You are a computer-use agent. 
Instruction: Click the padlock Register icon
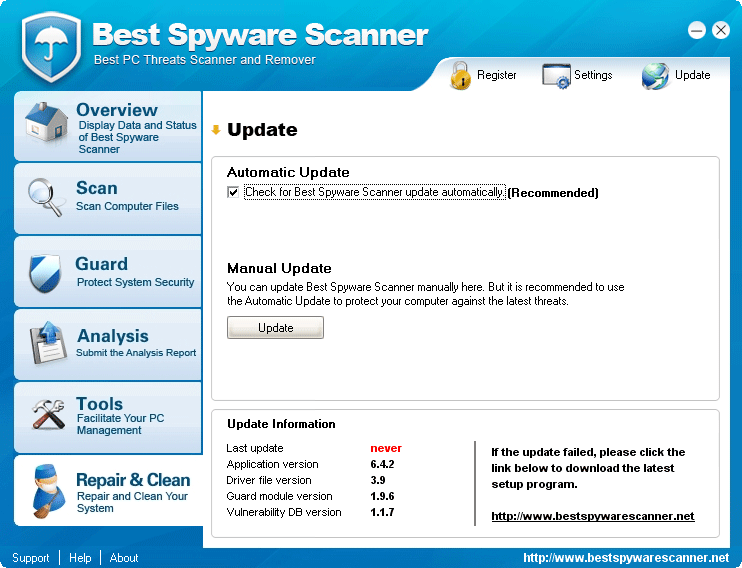460,75
